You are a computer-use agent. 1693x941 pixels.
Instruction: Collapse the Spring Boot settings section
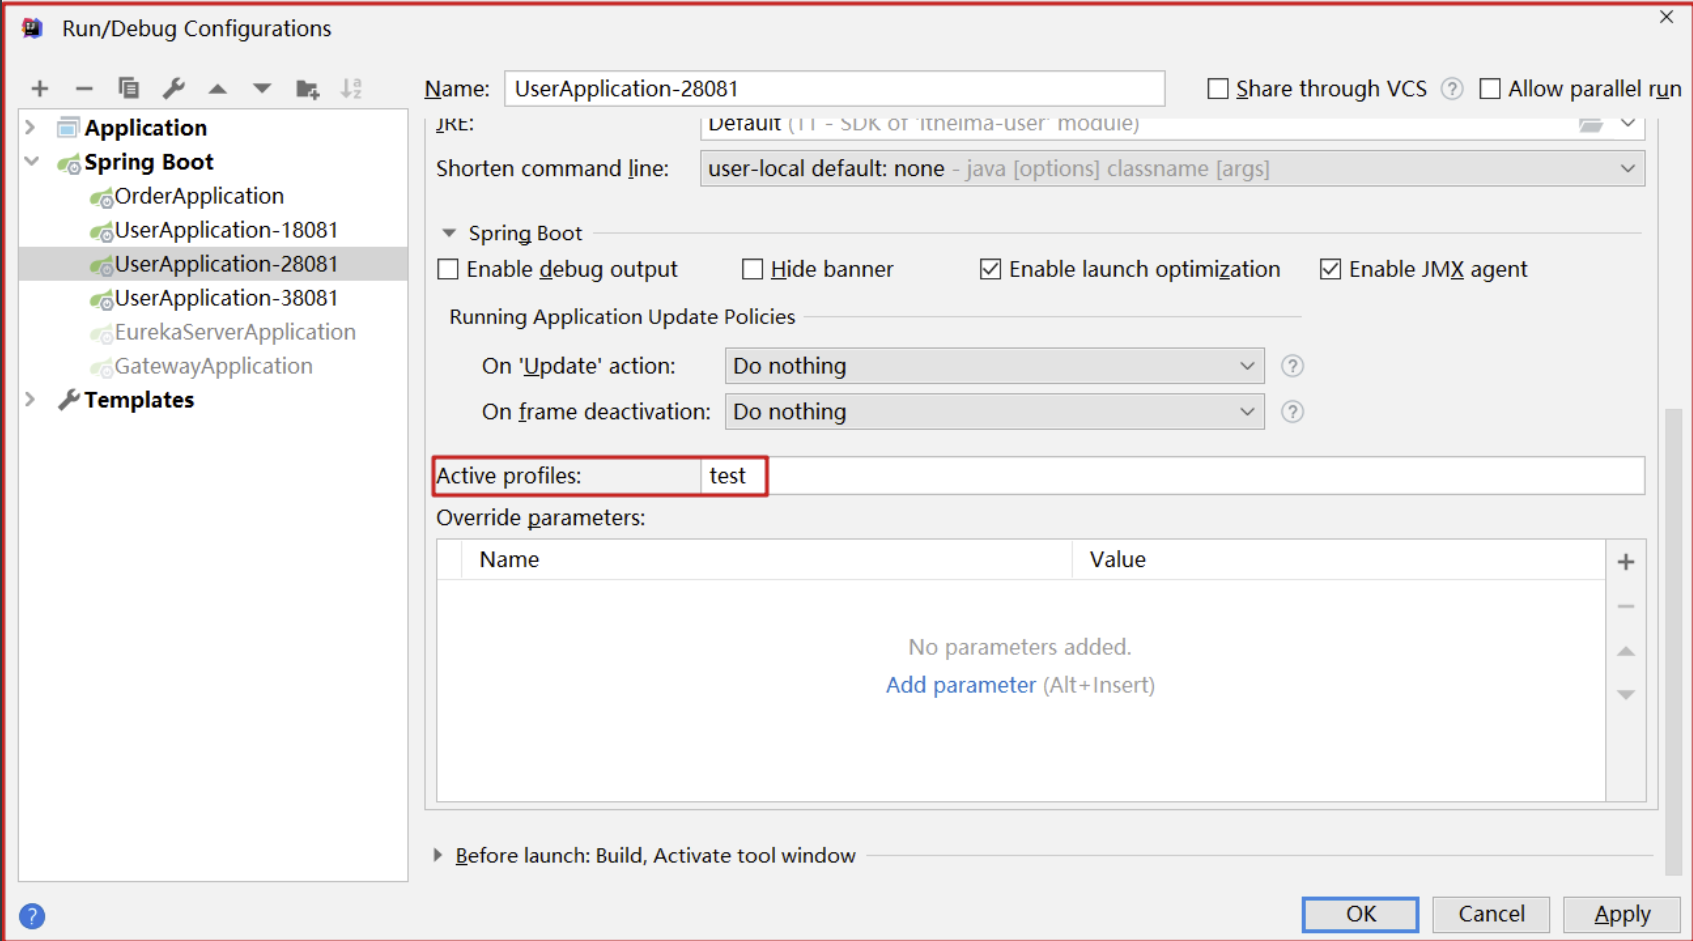pos(449,233)
